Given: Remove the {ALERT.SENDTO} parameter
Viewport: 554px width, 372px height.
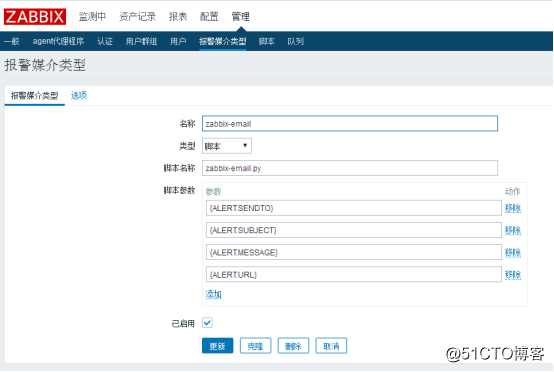Looking at the screenshot, I should [513, 208].
